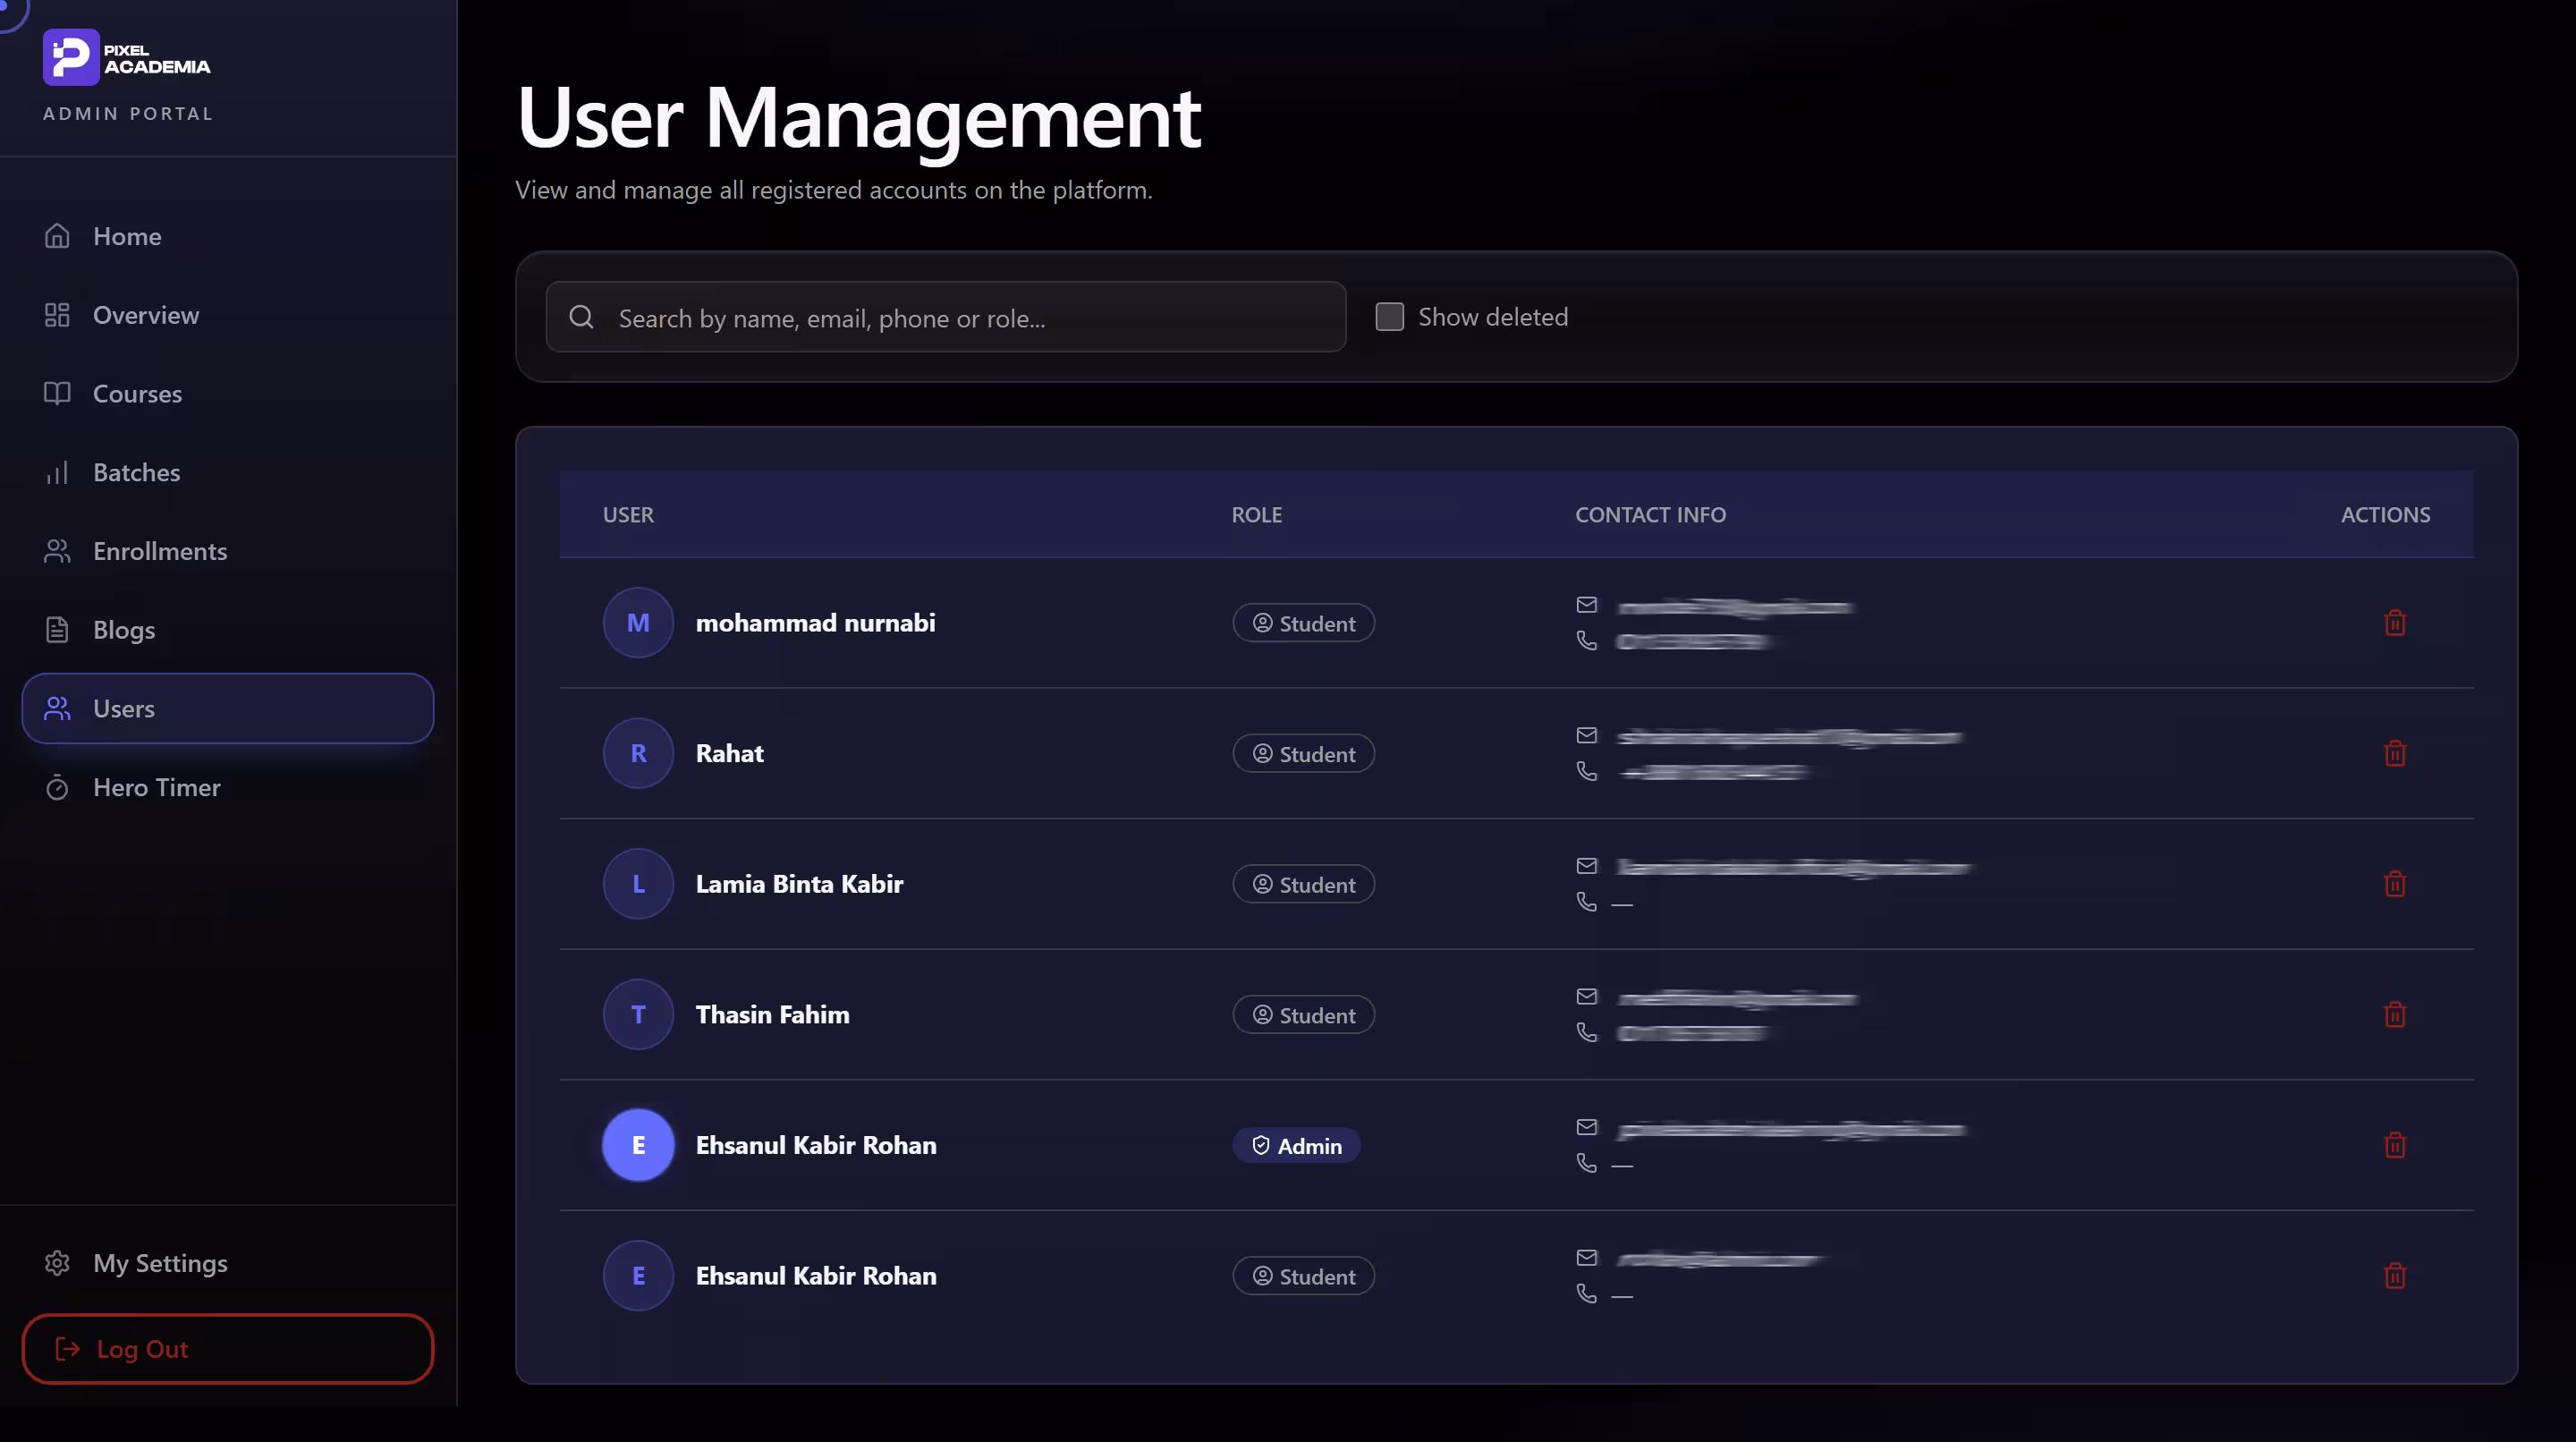
Task: Delete user Rahat with trash icon
Action: tap(2395, 753)
